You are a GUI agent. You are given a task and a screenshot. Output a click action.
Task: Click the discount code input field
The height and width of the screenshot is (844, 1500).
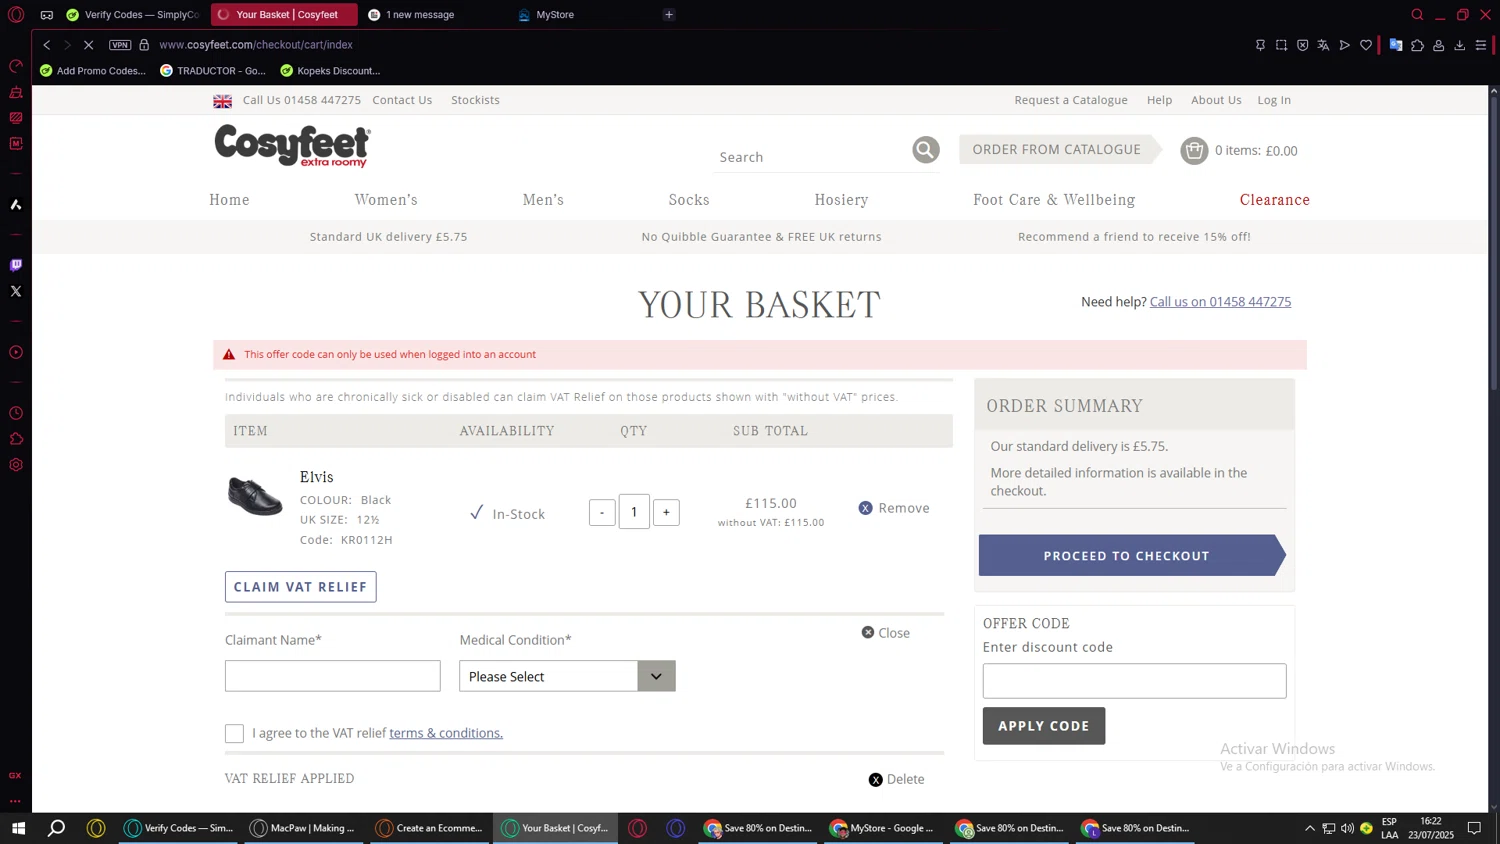click(1134, 681)
